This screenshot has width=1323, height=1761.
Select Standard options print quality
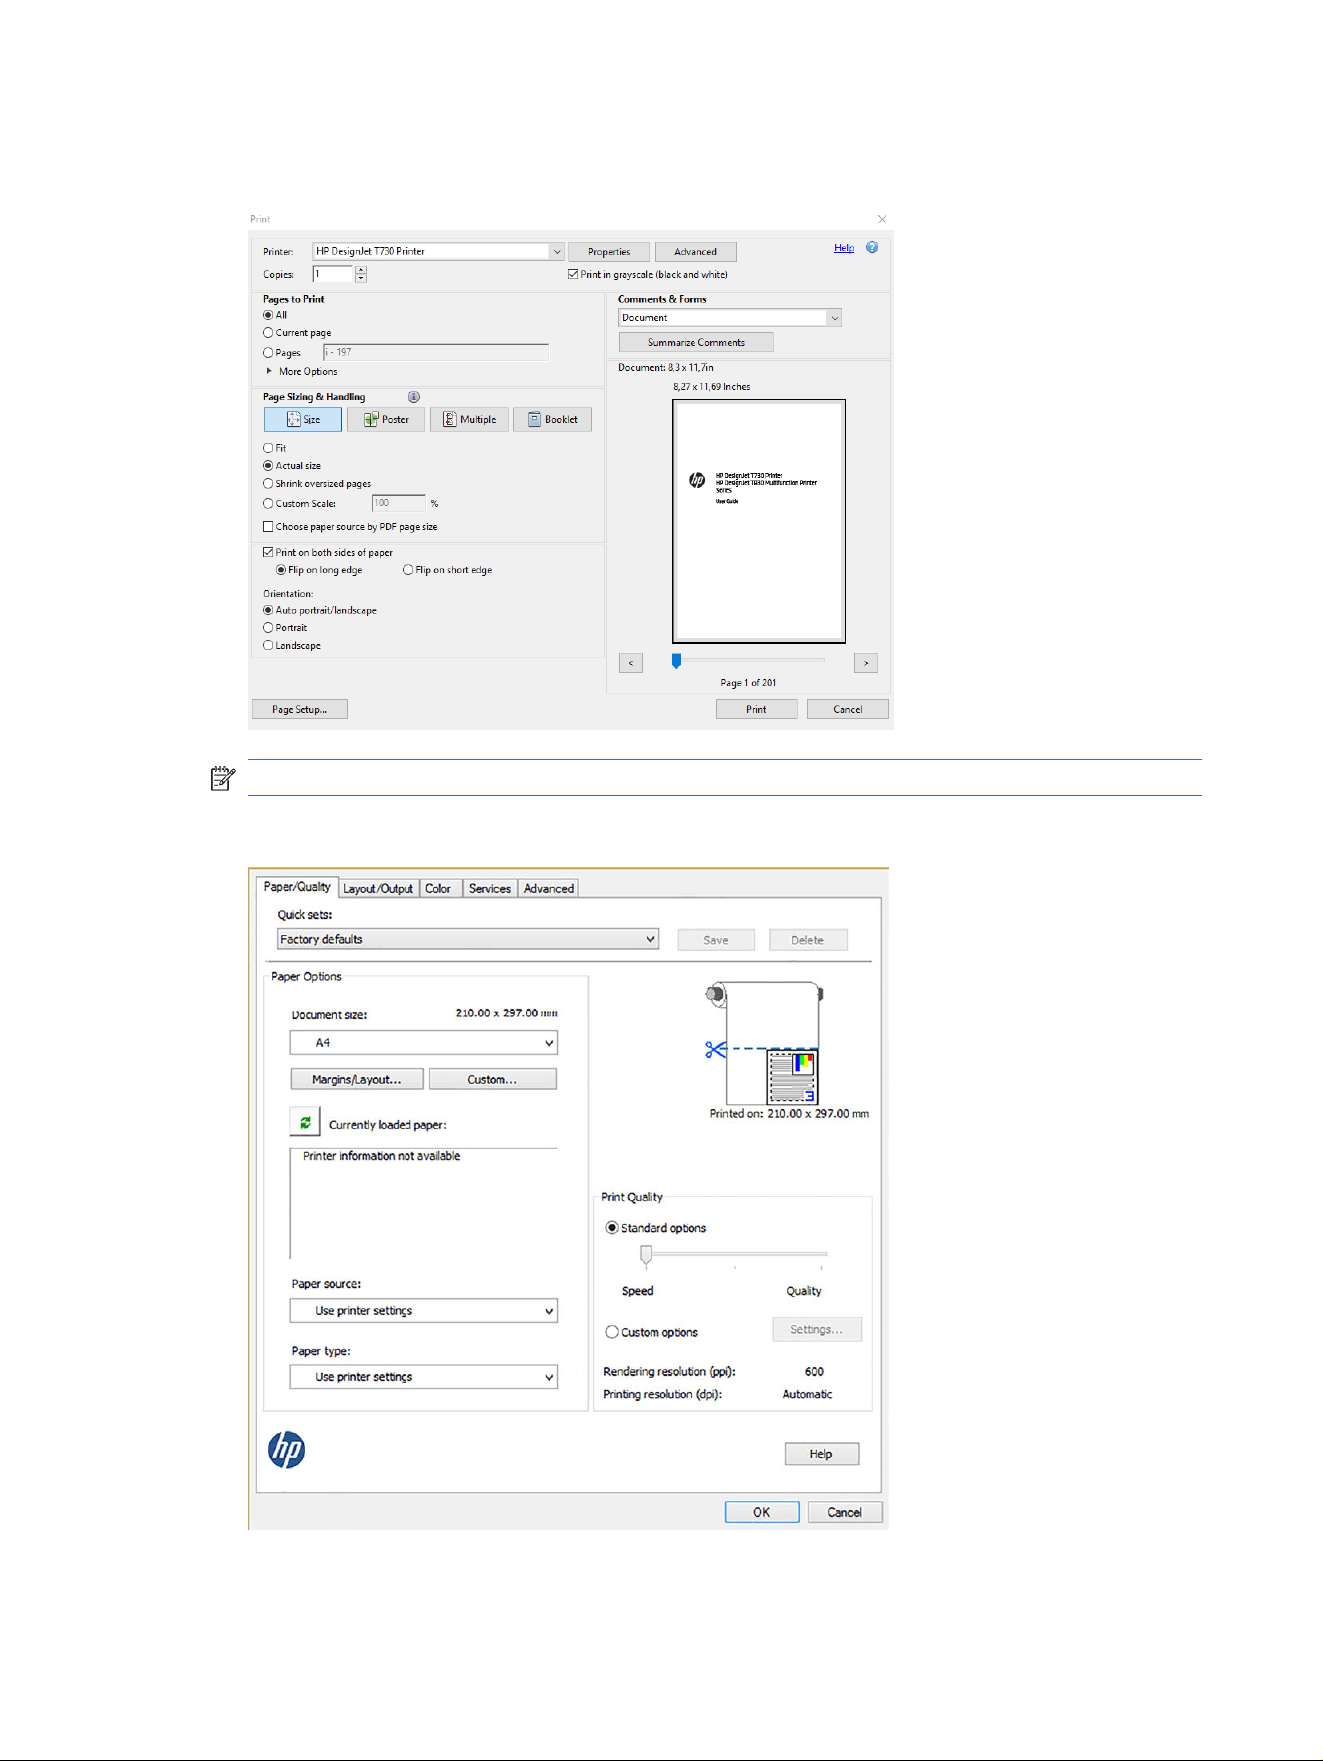[x=612, y=1228]
